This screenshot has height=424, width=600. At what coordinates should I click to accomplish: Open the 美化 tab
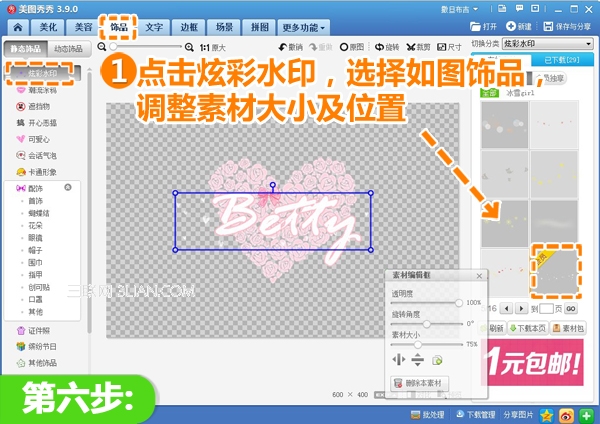coord(48,27)
